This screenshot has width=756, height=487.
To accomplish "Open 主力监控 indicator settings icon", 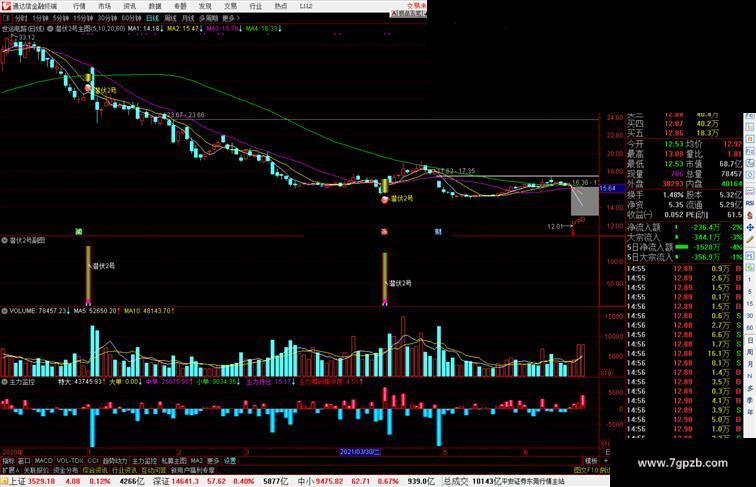I will pyautogui.click(x=4, y=382).
